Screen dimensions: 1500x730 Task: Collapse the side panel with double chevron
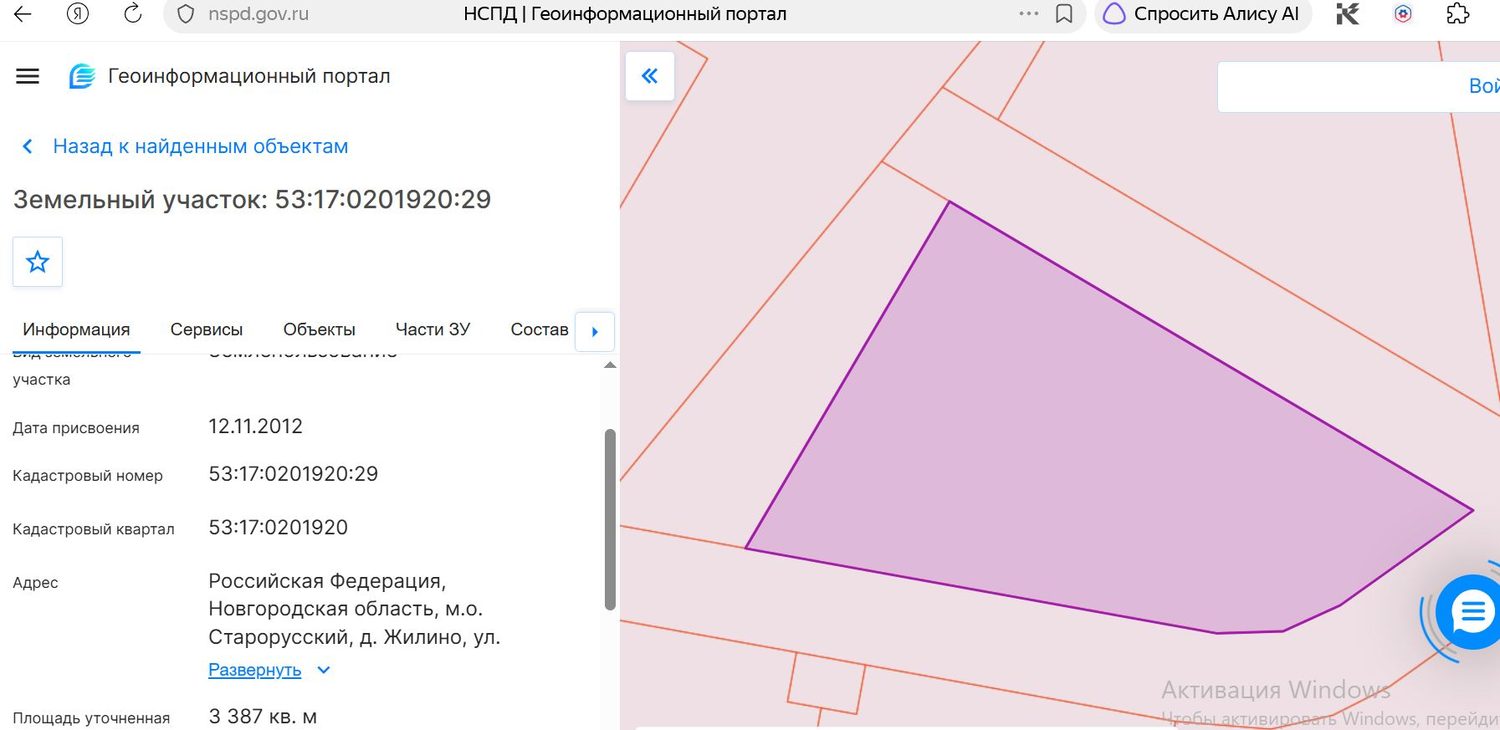(x=650, y=76)
